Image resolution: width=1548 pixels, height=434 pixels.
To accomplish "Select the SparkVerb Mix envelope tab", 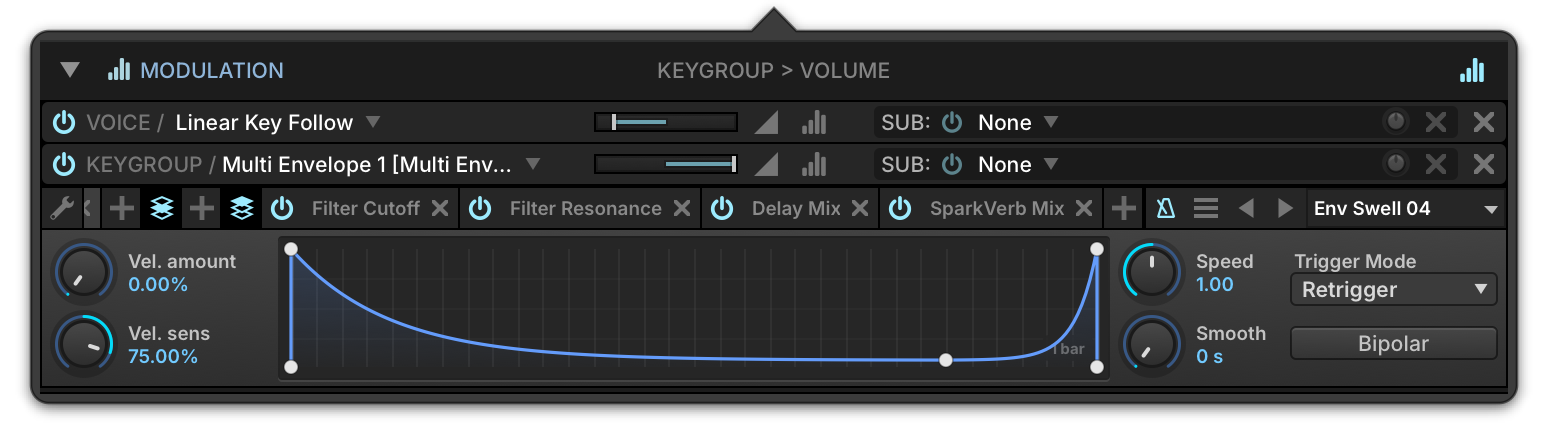I will click(x=997, y=208).
